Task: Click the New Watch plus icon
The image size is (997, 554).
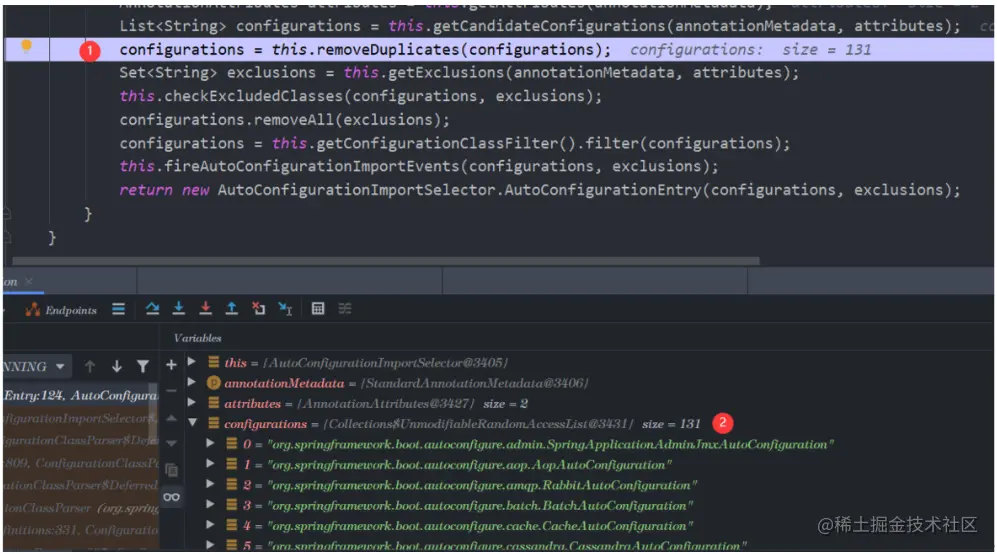Action: 171,365
